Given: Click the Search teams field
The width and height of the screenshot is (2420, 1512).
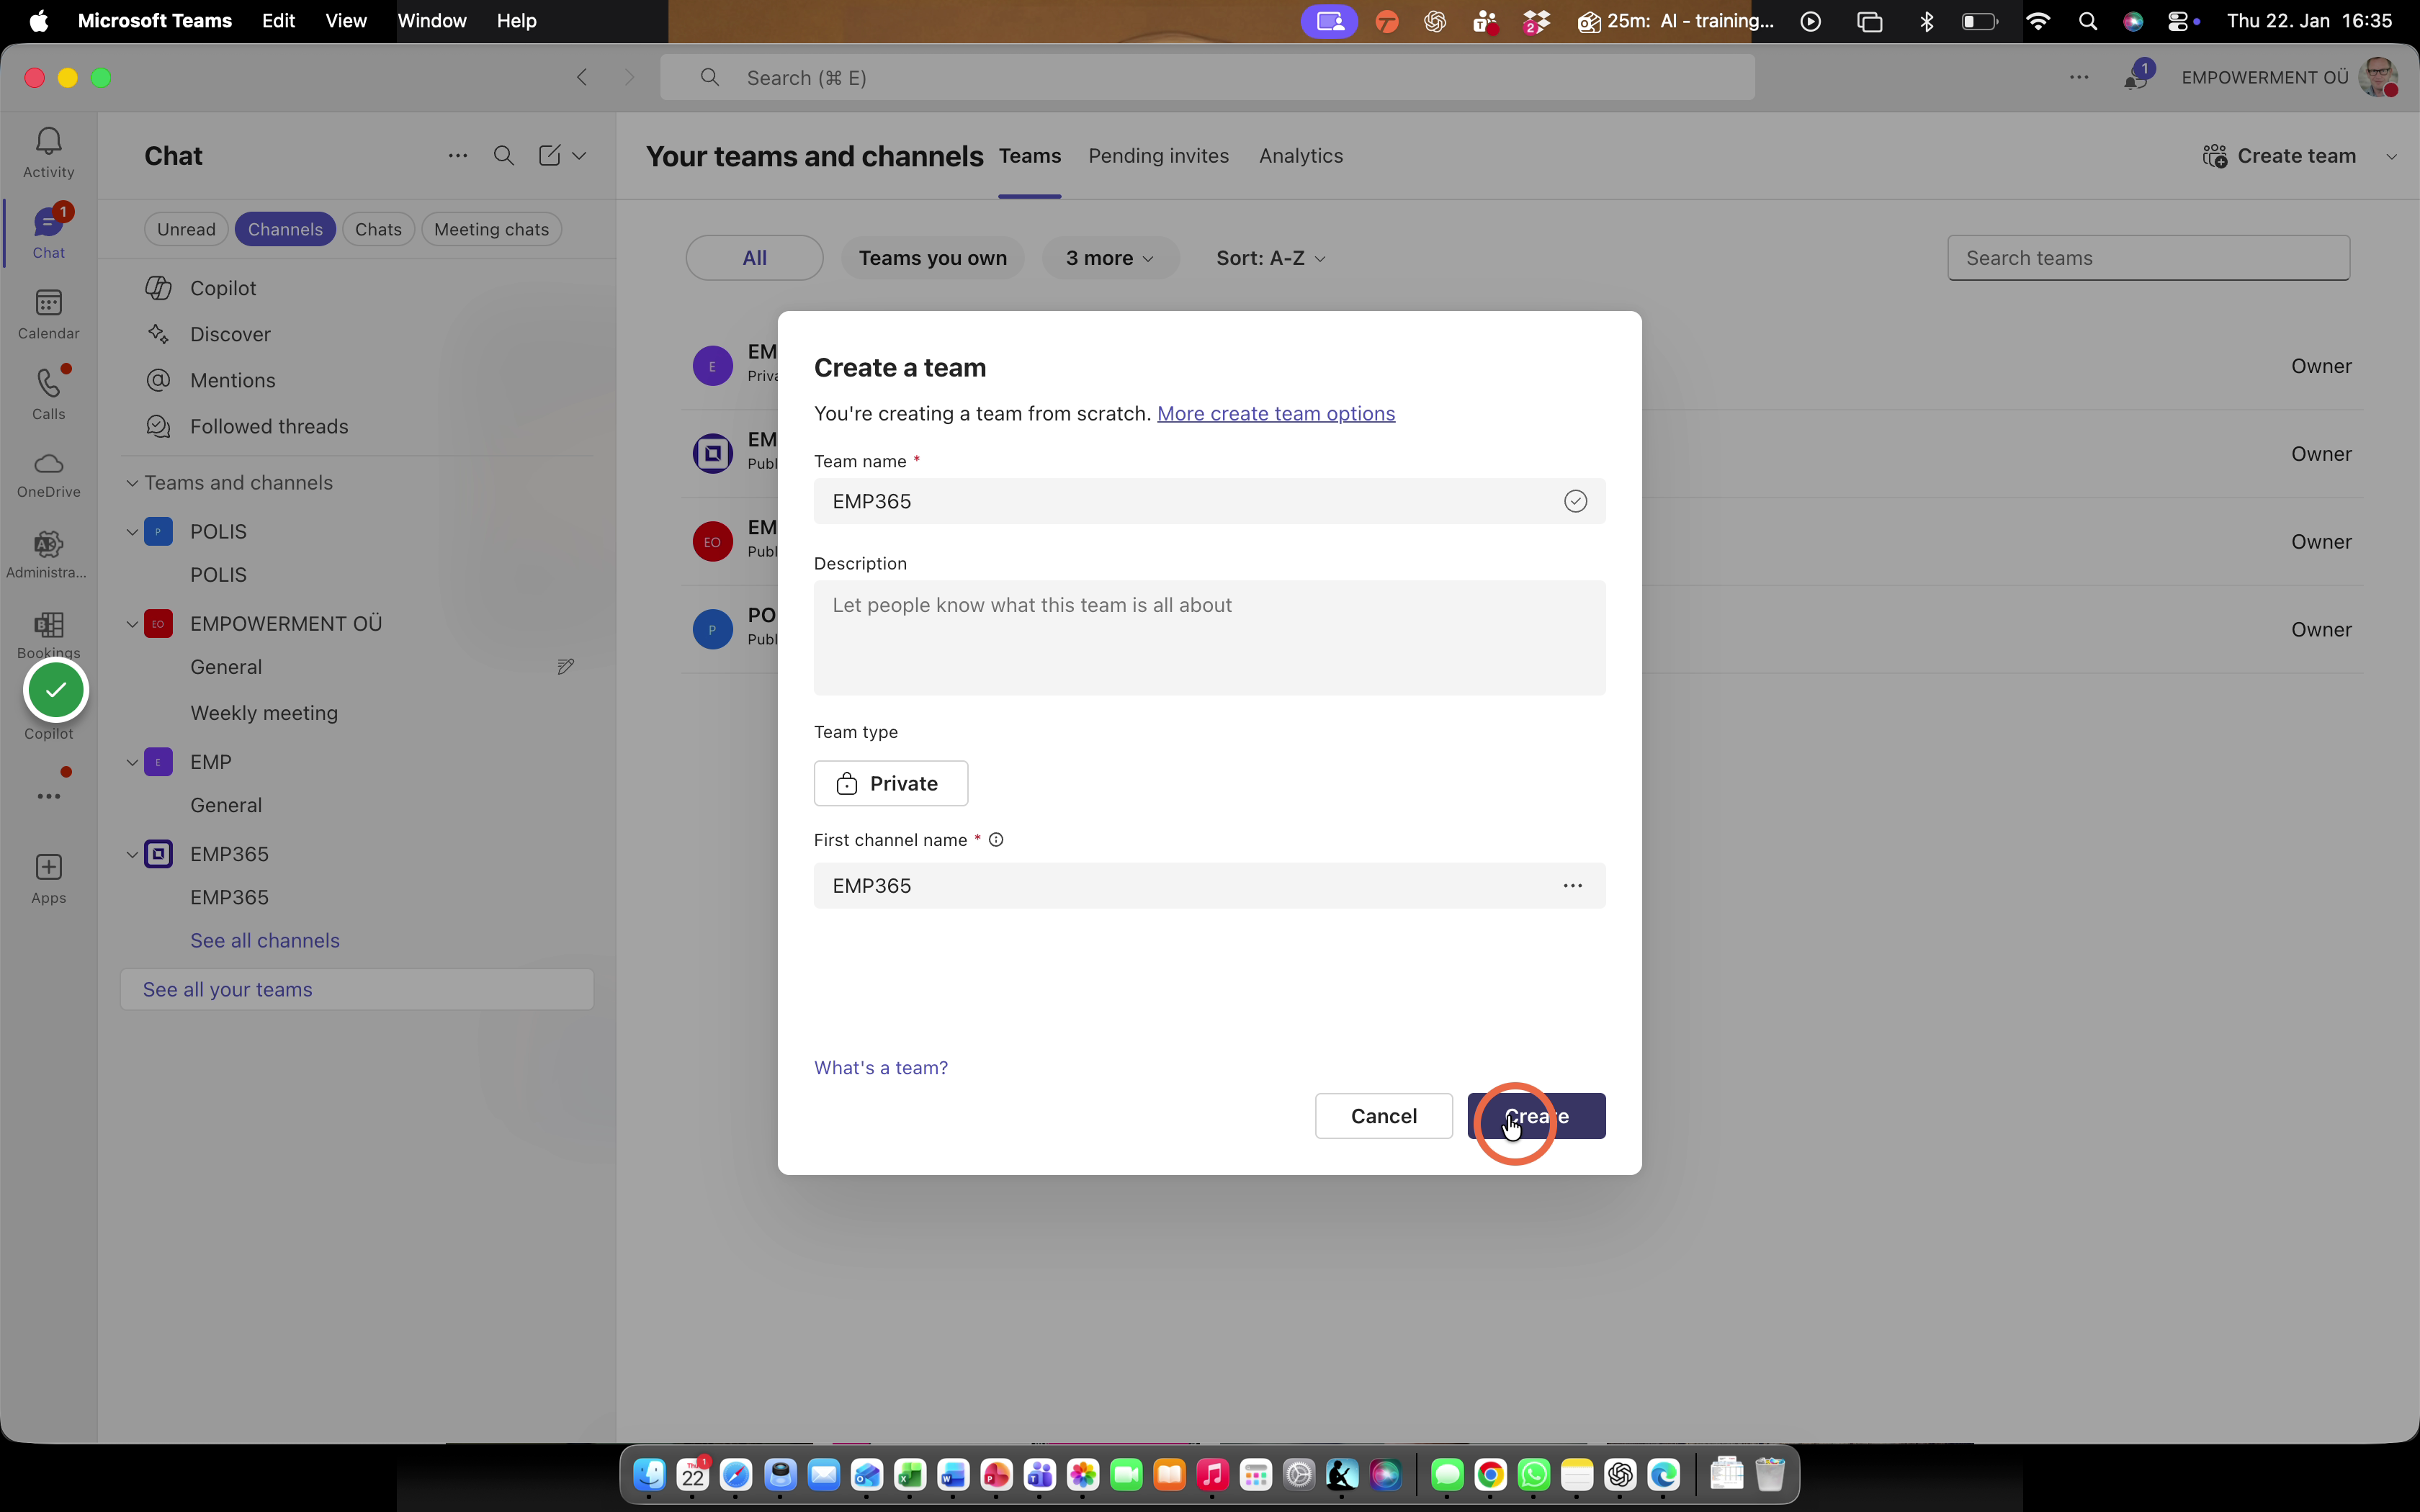Looking at the screenshot, I should coord(2148,258).
